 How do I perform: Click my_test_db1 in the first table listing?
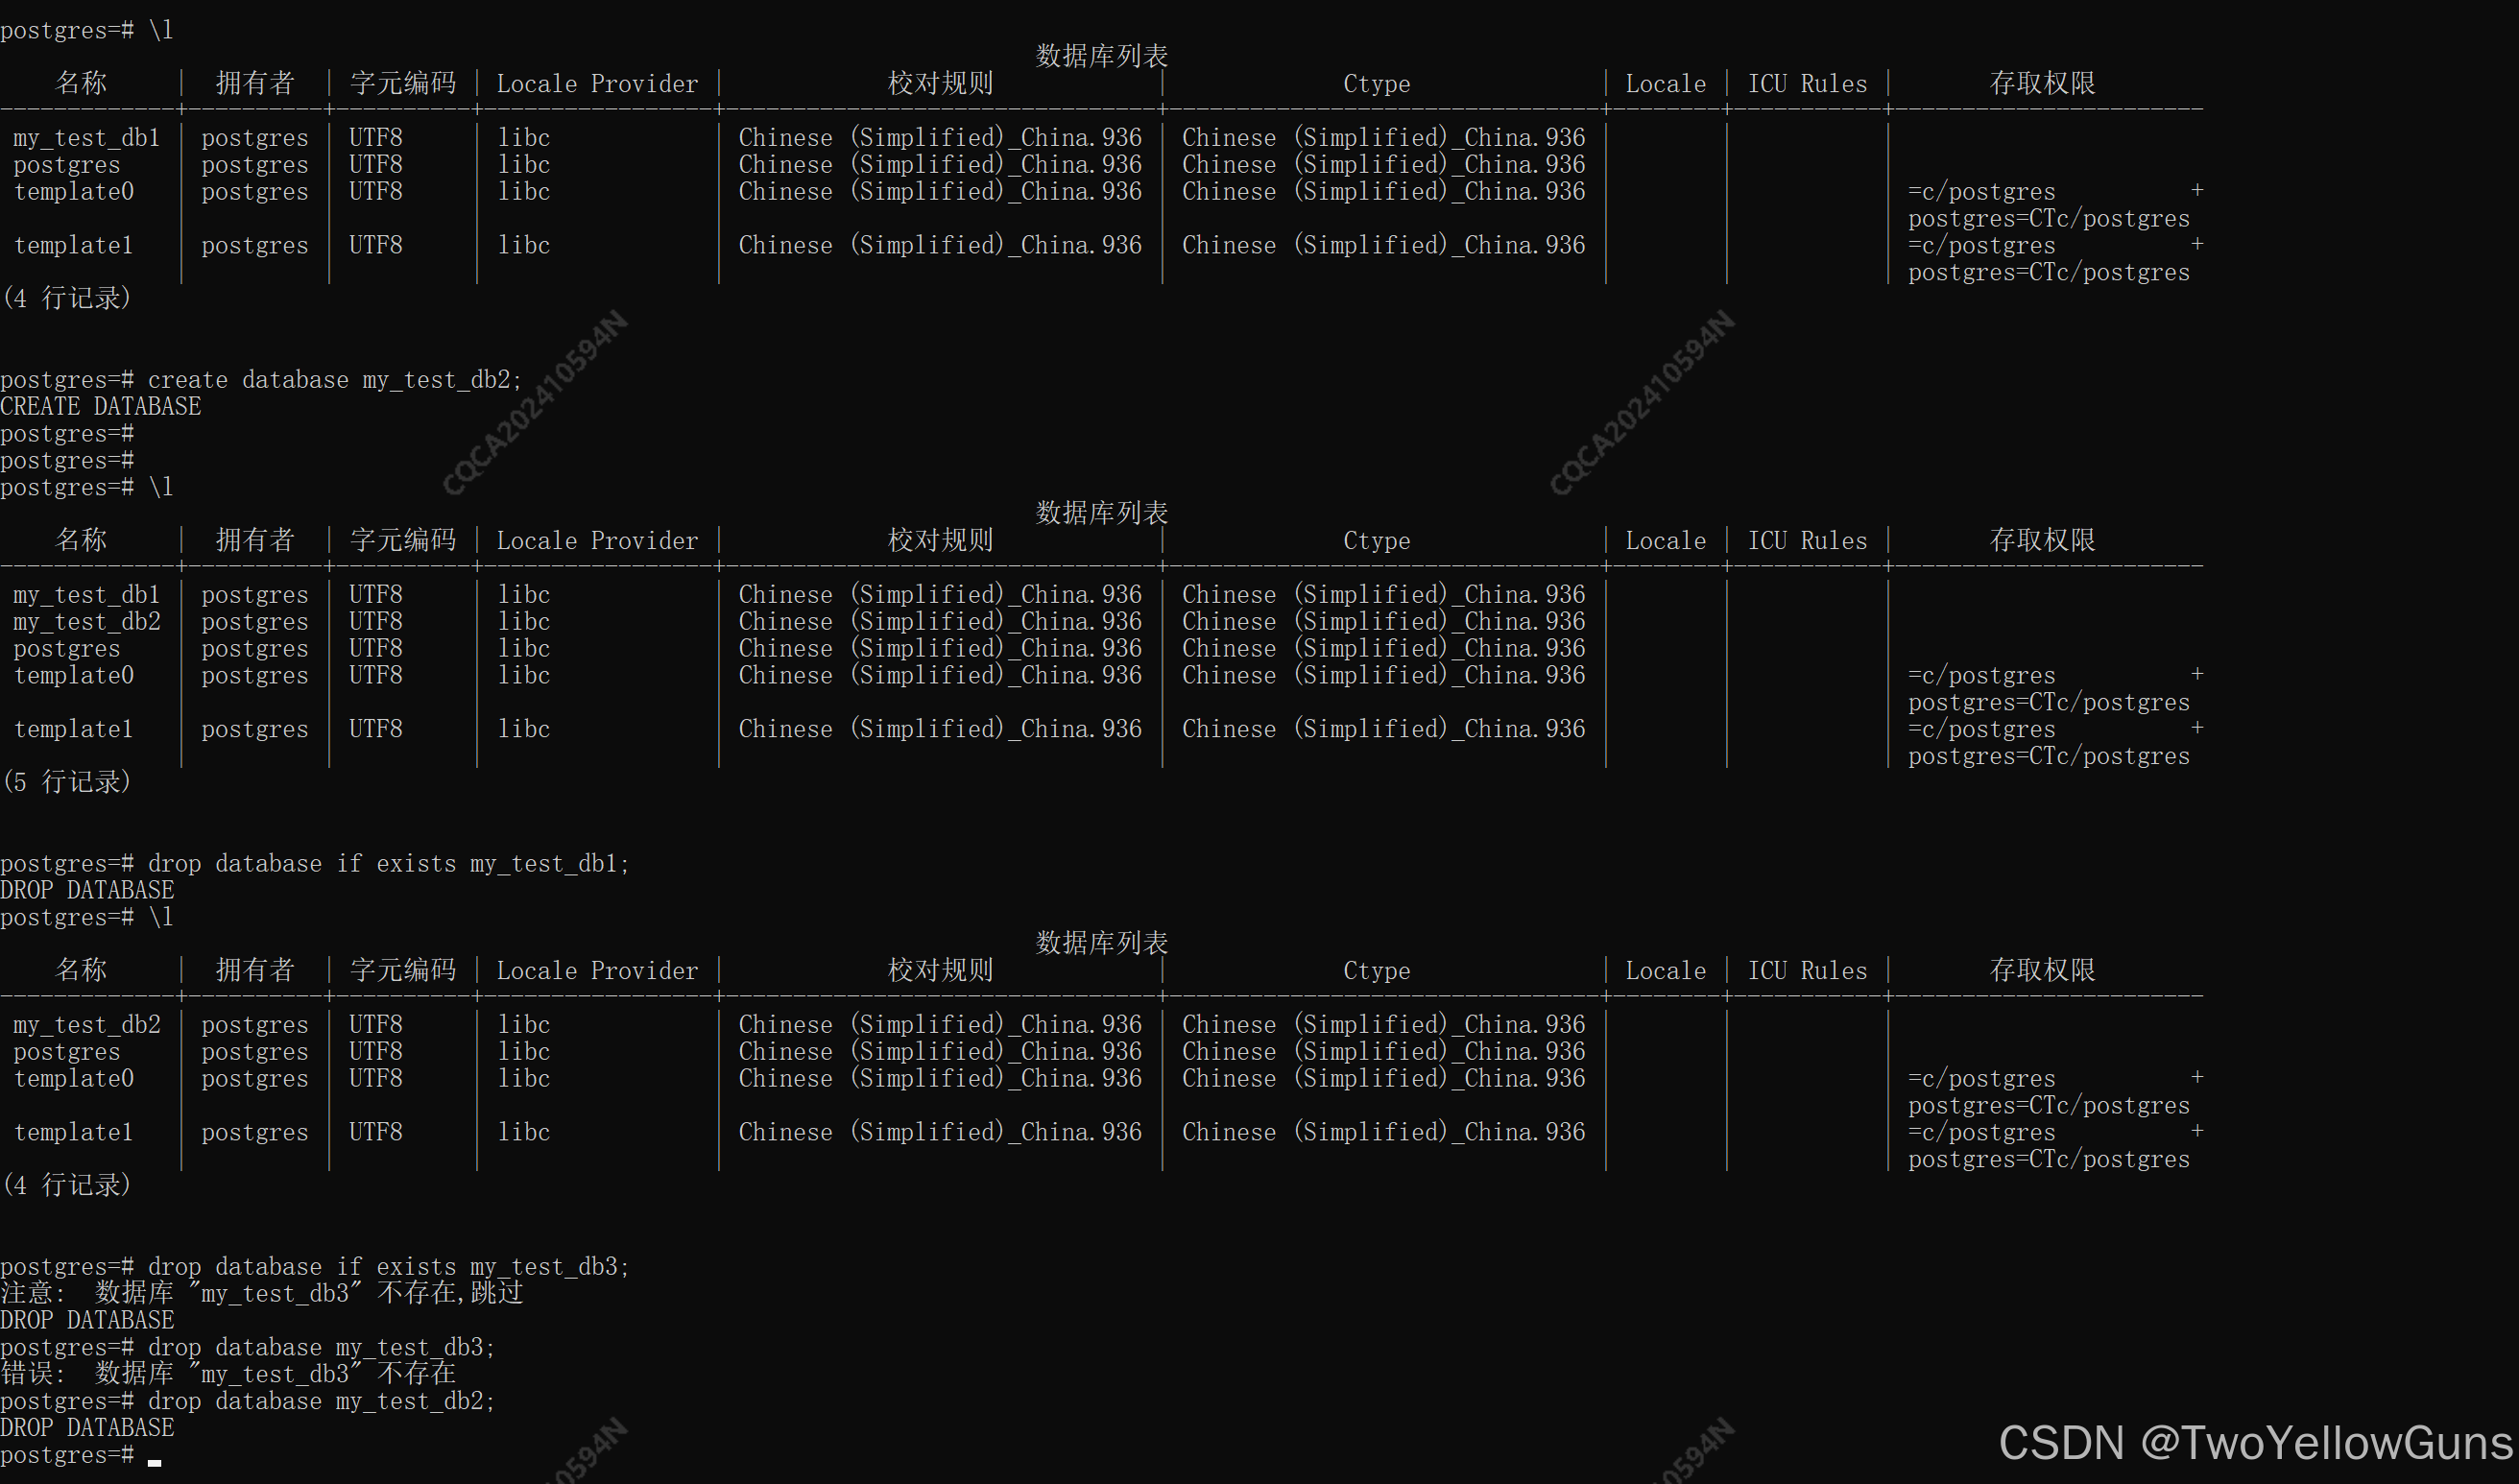coord(87,138)
